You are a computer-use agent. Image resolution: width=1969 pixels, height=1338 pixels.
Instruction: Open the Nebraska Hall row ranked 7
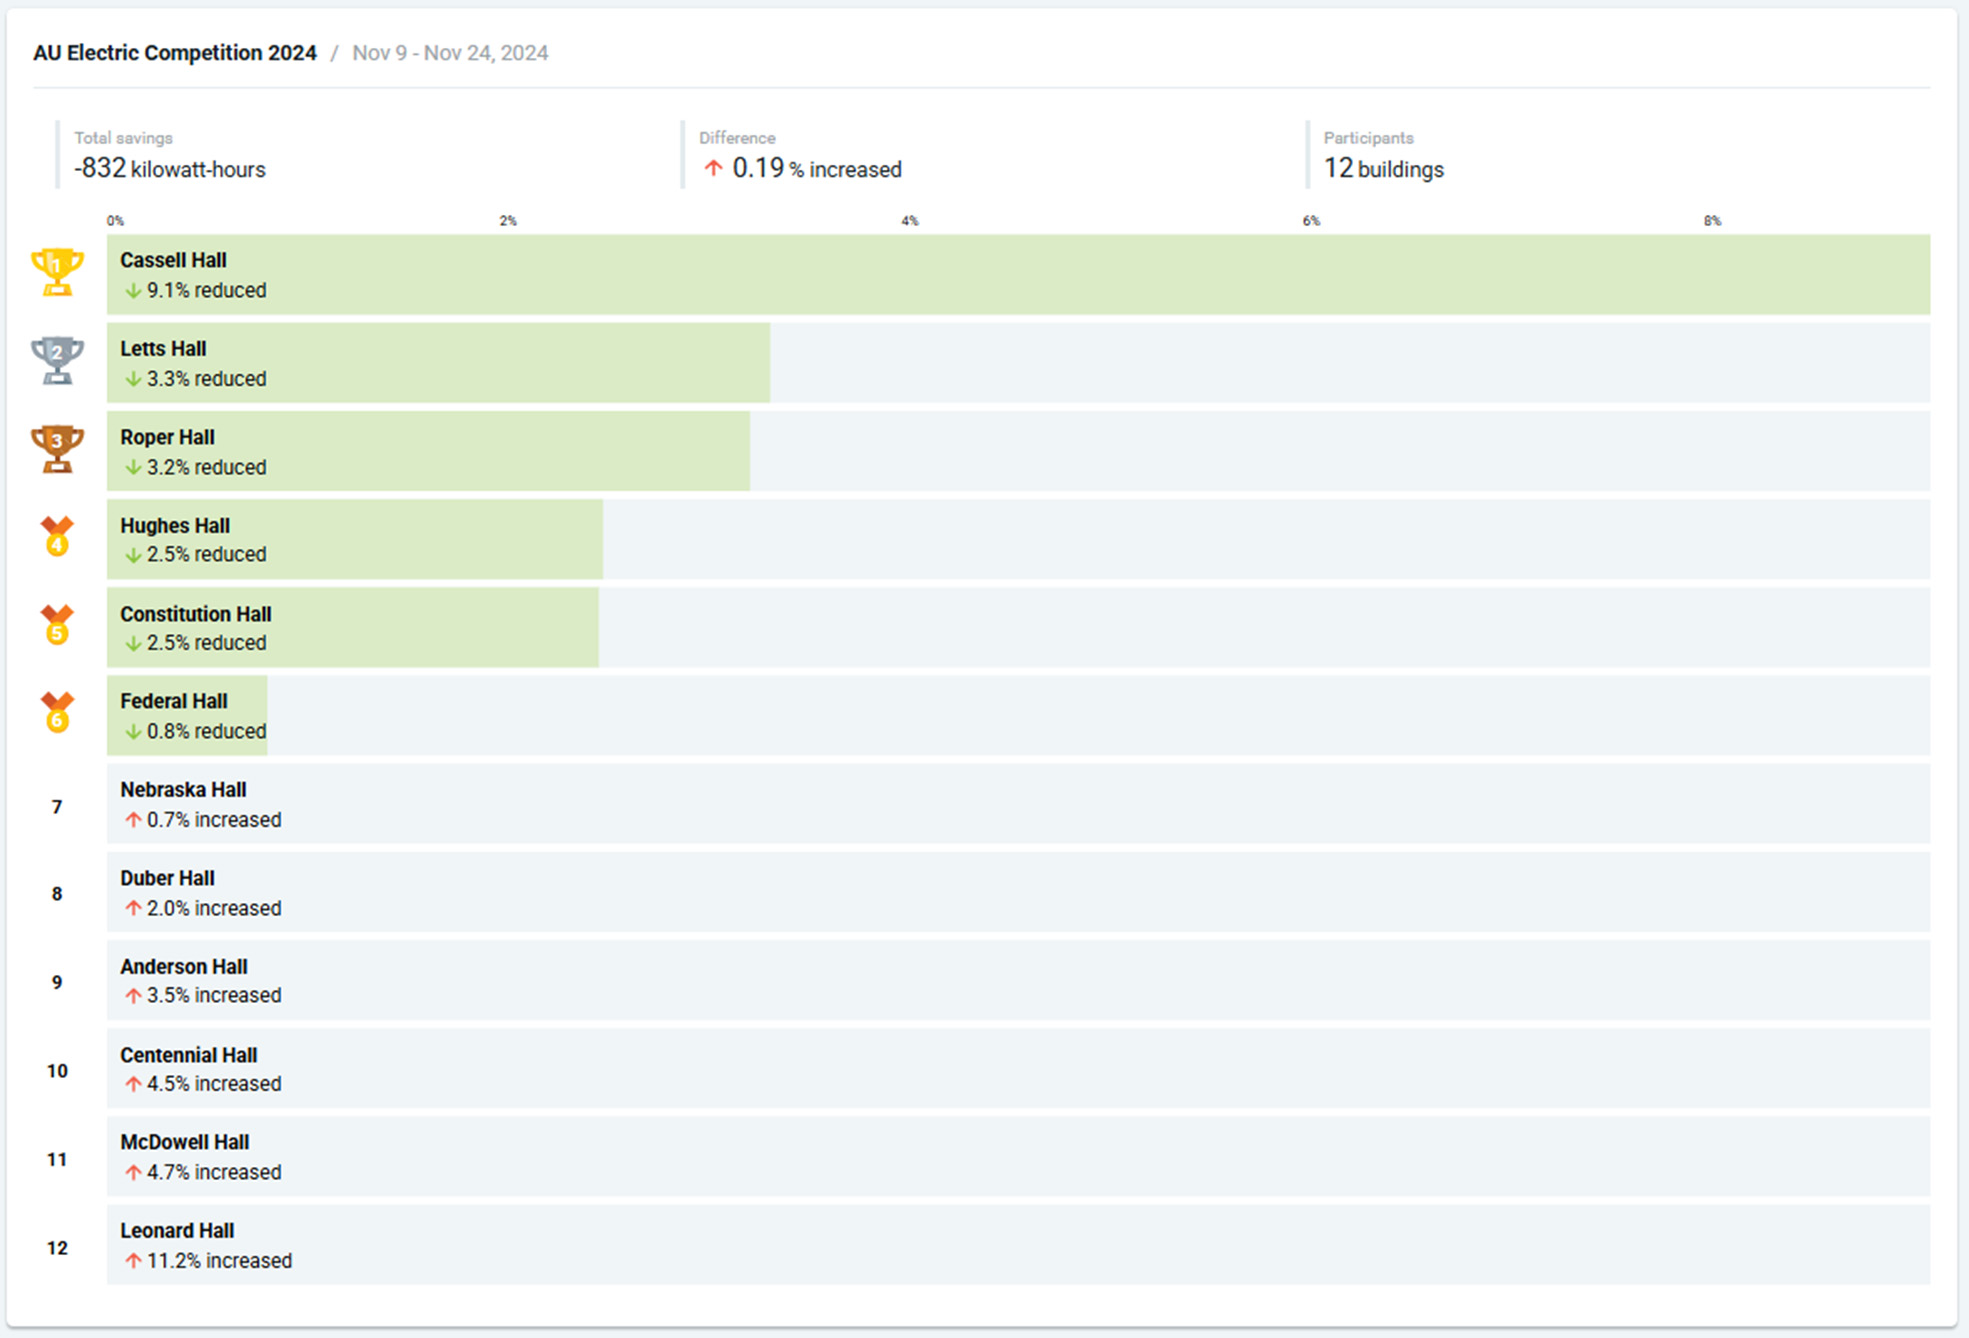[x=1018, y=804]
